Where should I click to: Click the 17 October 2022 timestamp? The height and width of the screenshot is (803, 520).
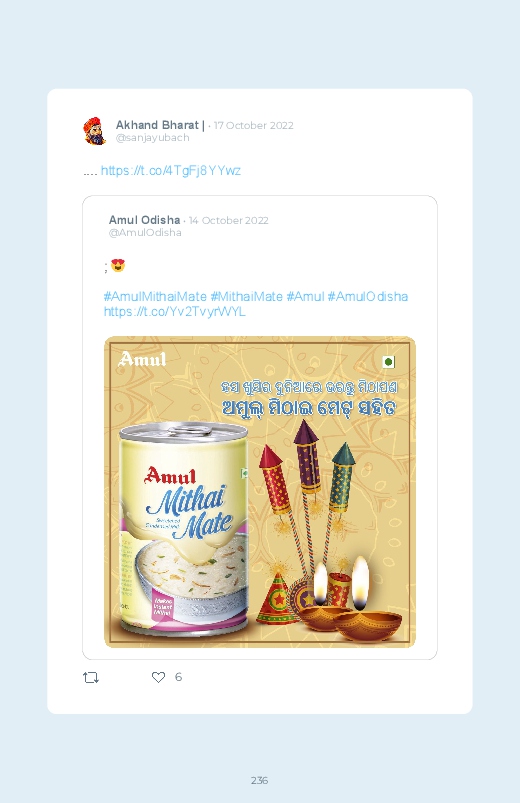(254, 125)
